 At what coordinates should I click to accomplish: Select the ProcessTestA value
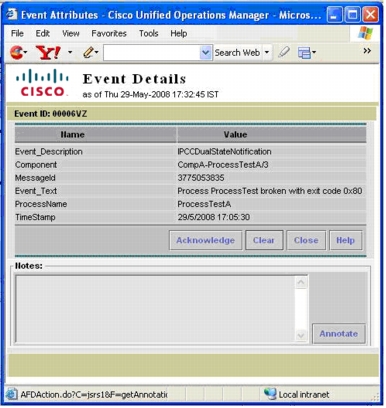pos(204,204)
